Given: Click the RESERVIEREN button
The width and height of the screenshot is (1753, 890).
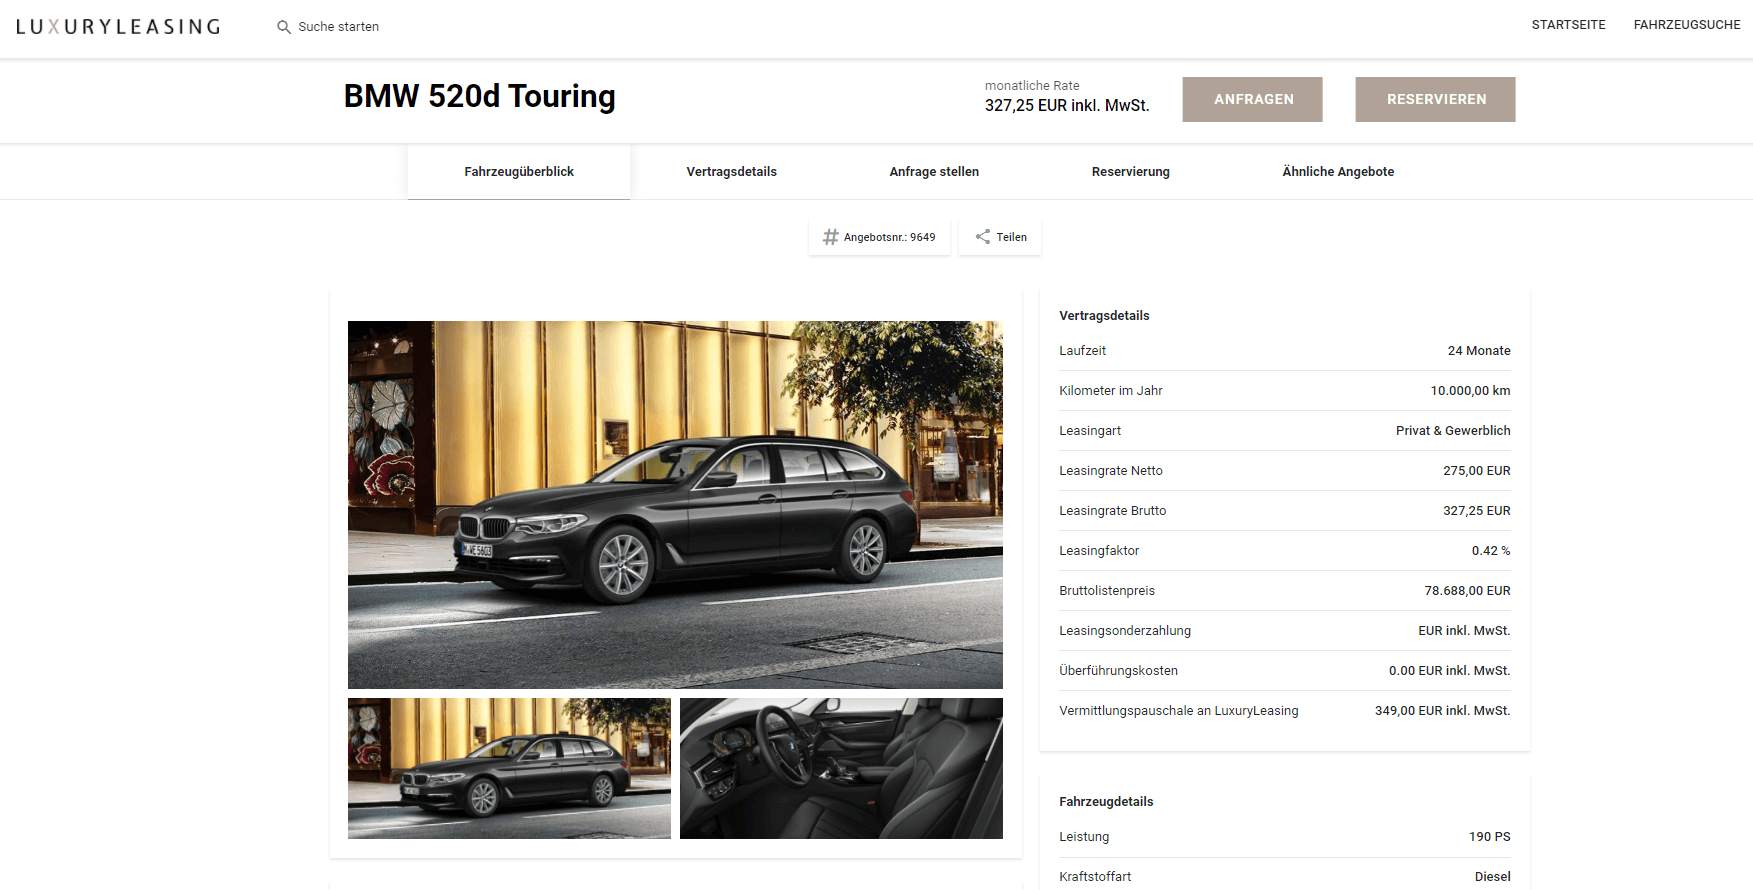Looking at the screenshot, I should click(x=1435, y=99).
